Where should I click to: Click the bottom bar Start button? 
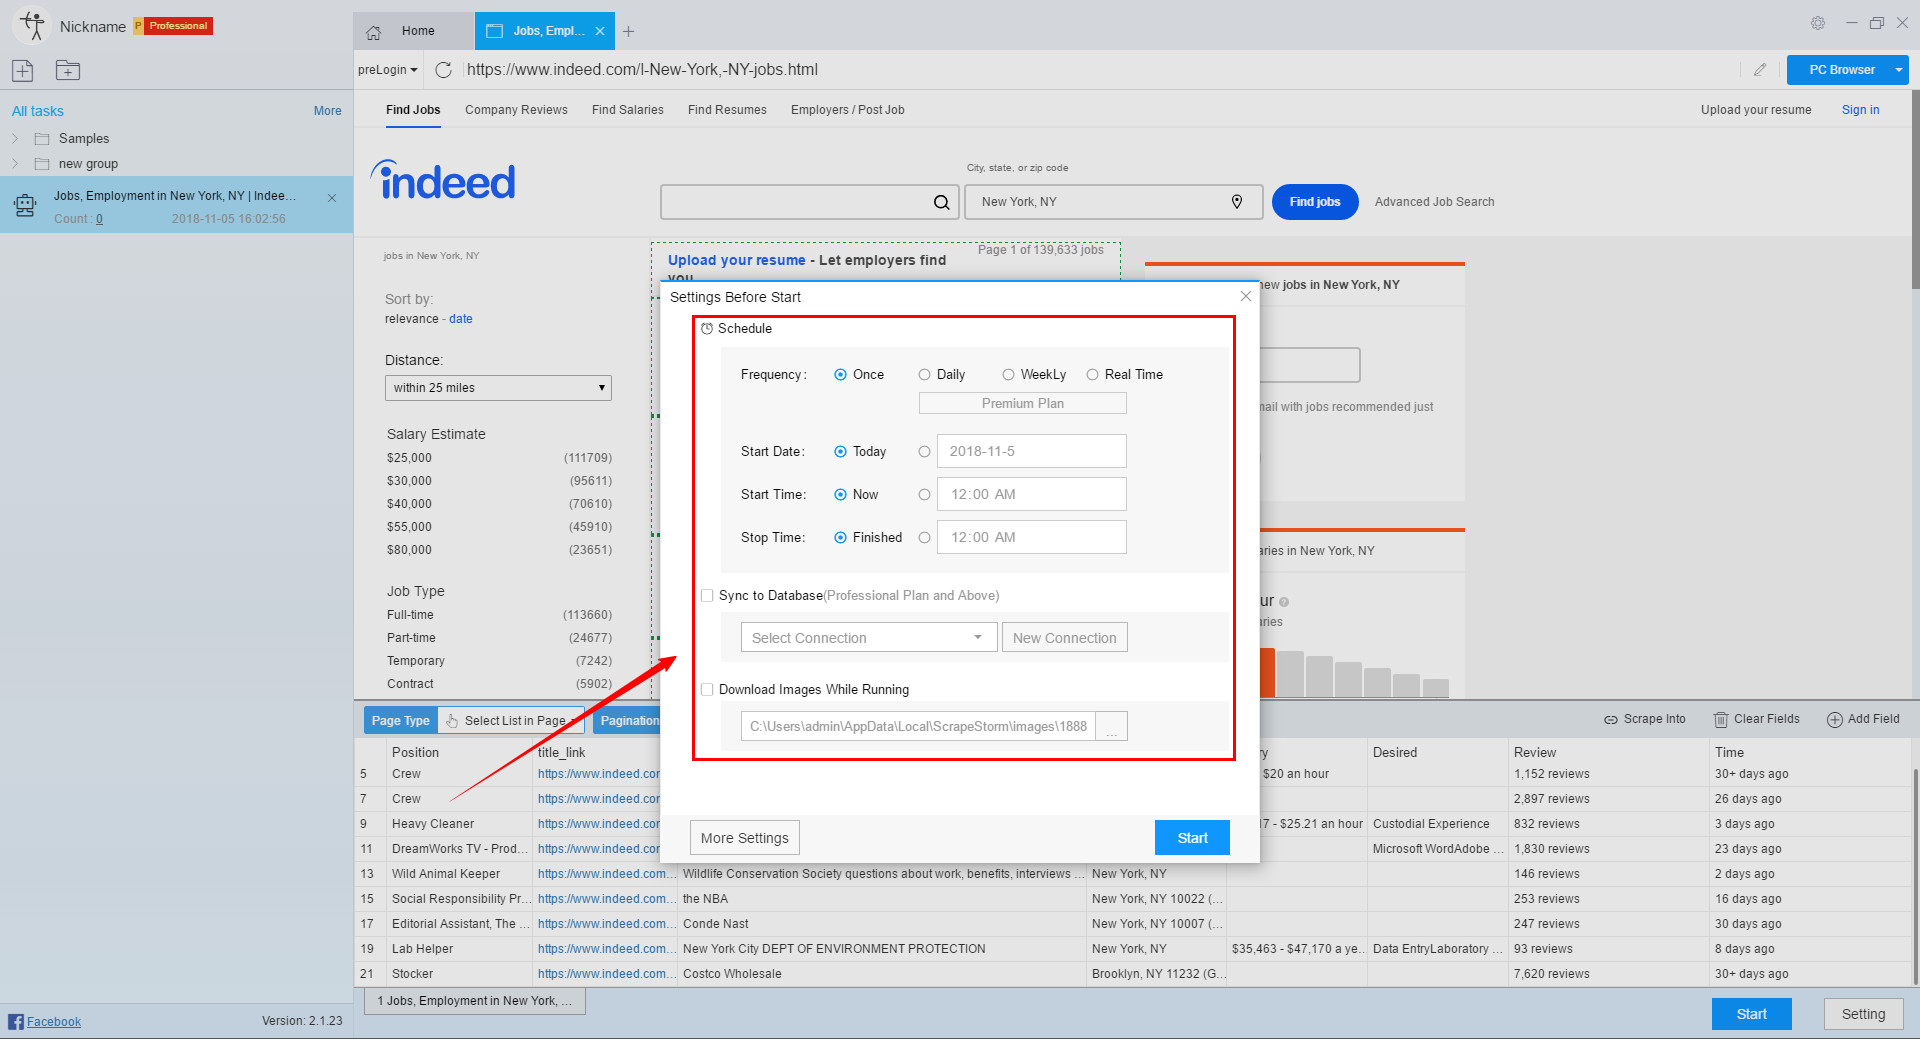tap(1752, 1014)
